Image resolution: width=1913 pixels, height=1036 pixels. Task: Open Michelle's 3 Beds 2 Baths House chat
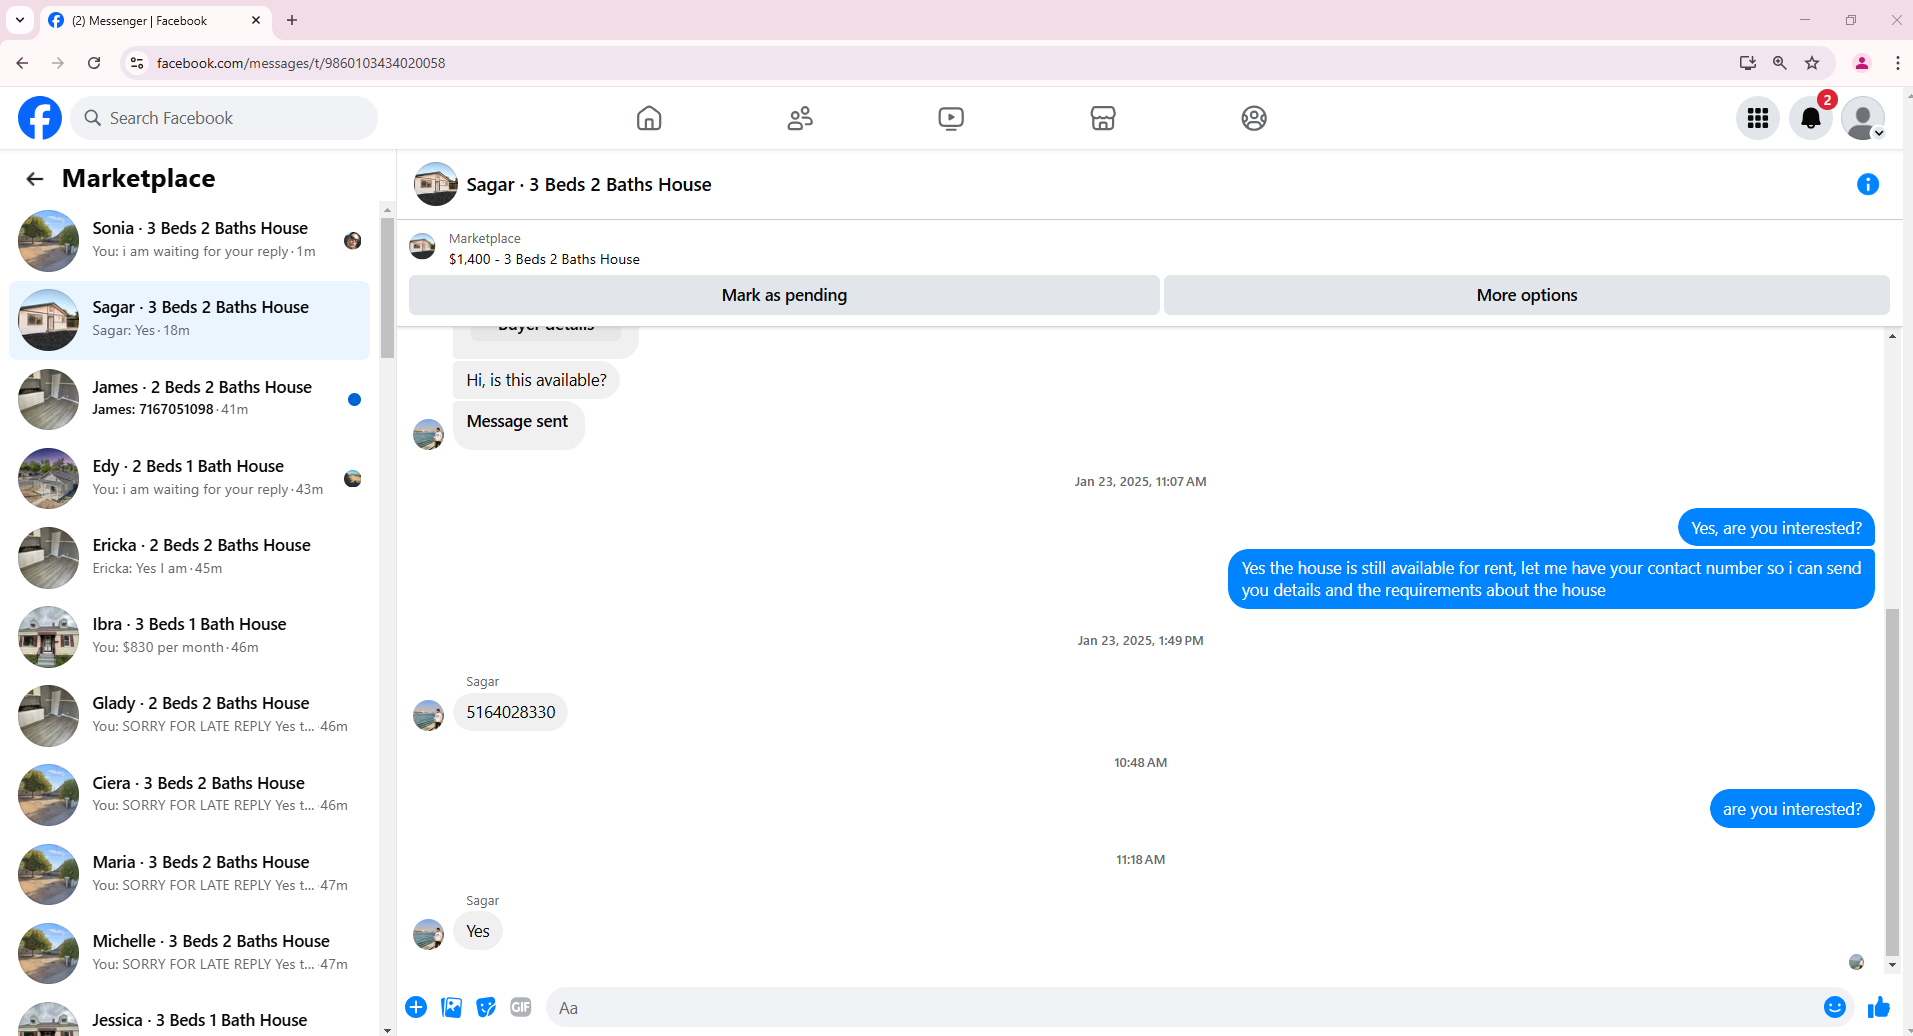click(x=190, y=953)
